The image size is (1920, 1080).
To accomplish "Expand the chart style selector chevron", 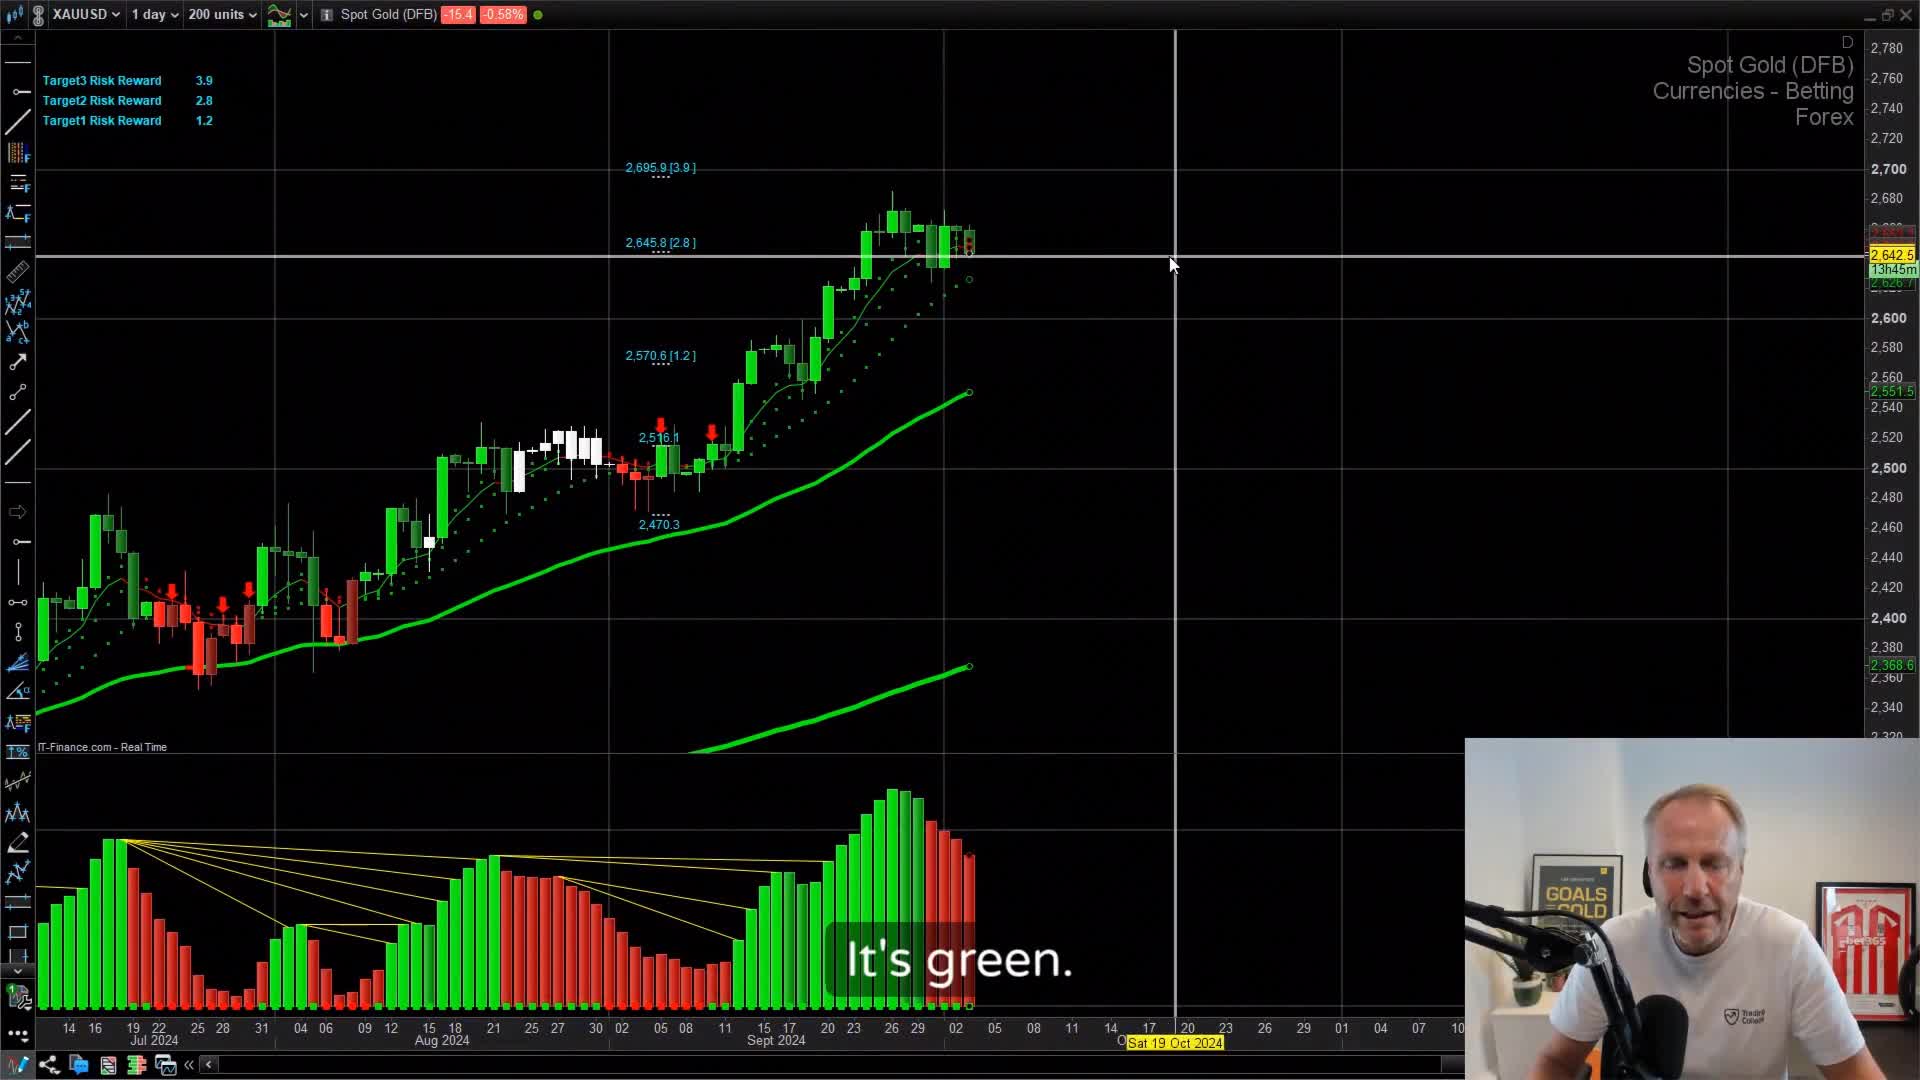I will pos(304,15).
